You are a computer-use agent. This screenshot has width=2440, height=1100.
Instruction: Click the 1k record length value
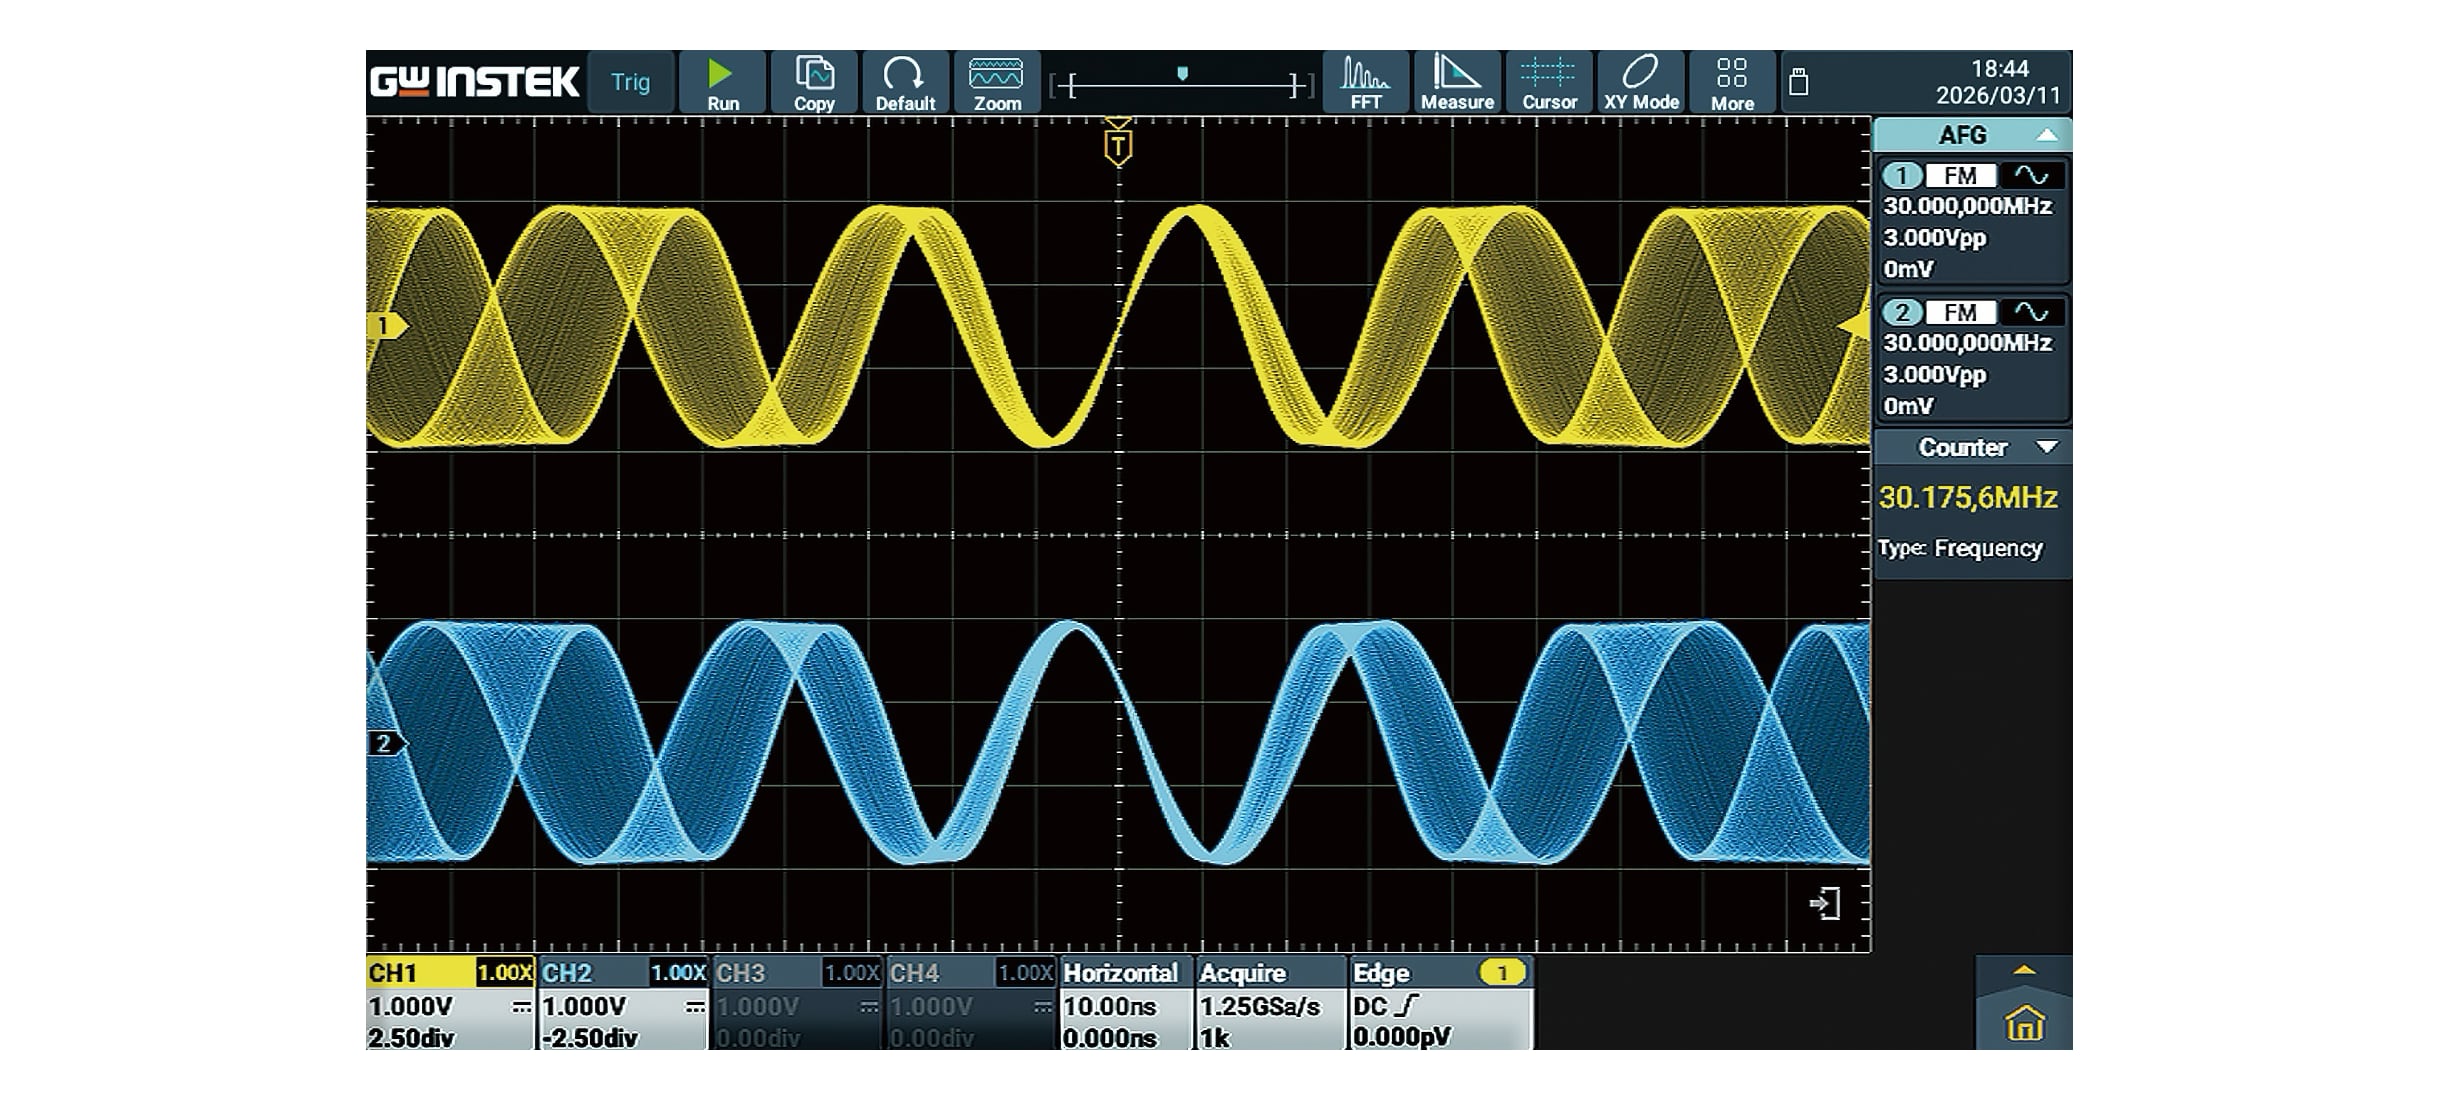tap(1215, 1038)
